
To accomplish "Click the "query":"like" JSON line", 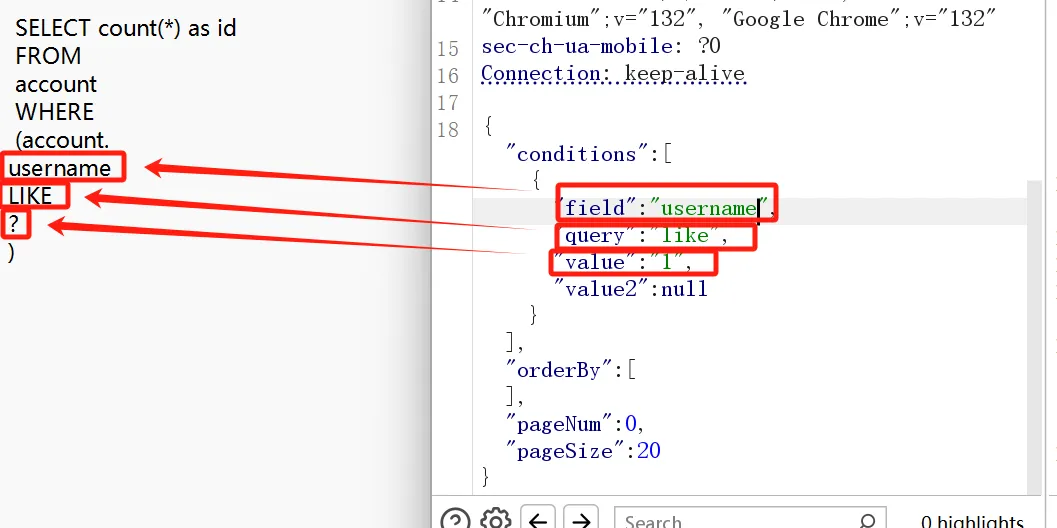I will click(641, 235).
